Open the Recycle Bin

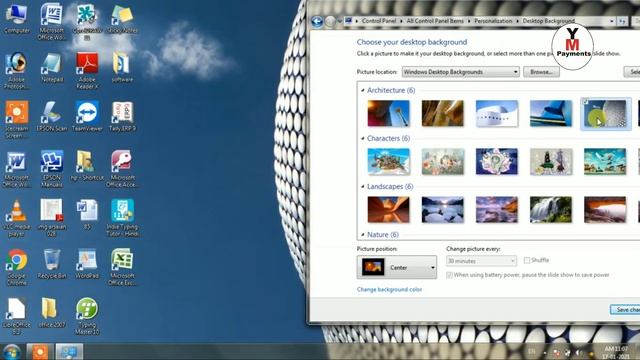[x=52, y=264]
